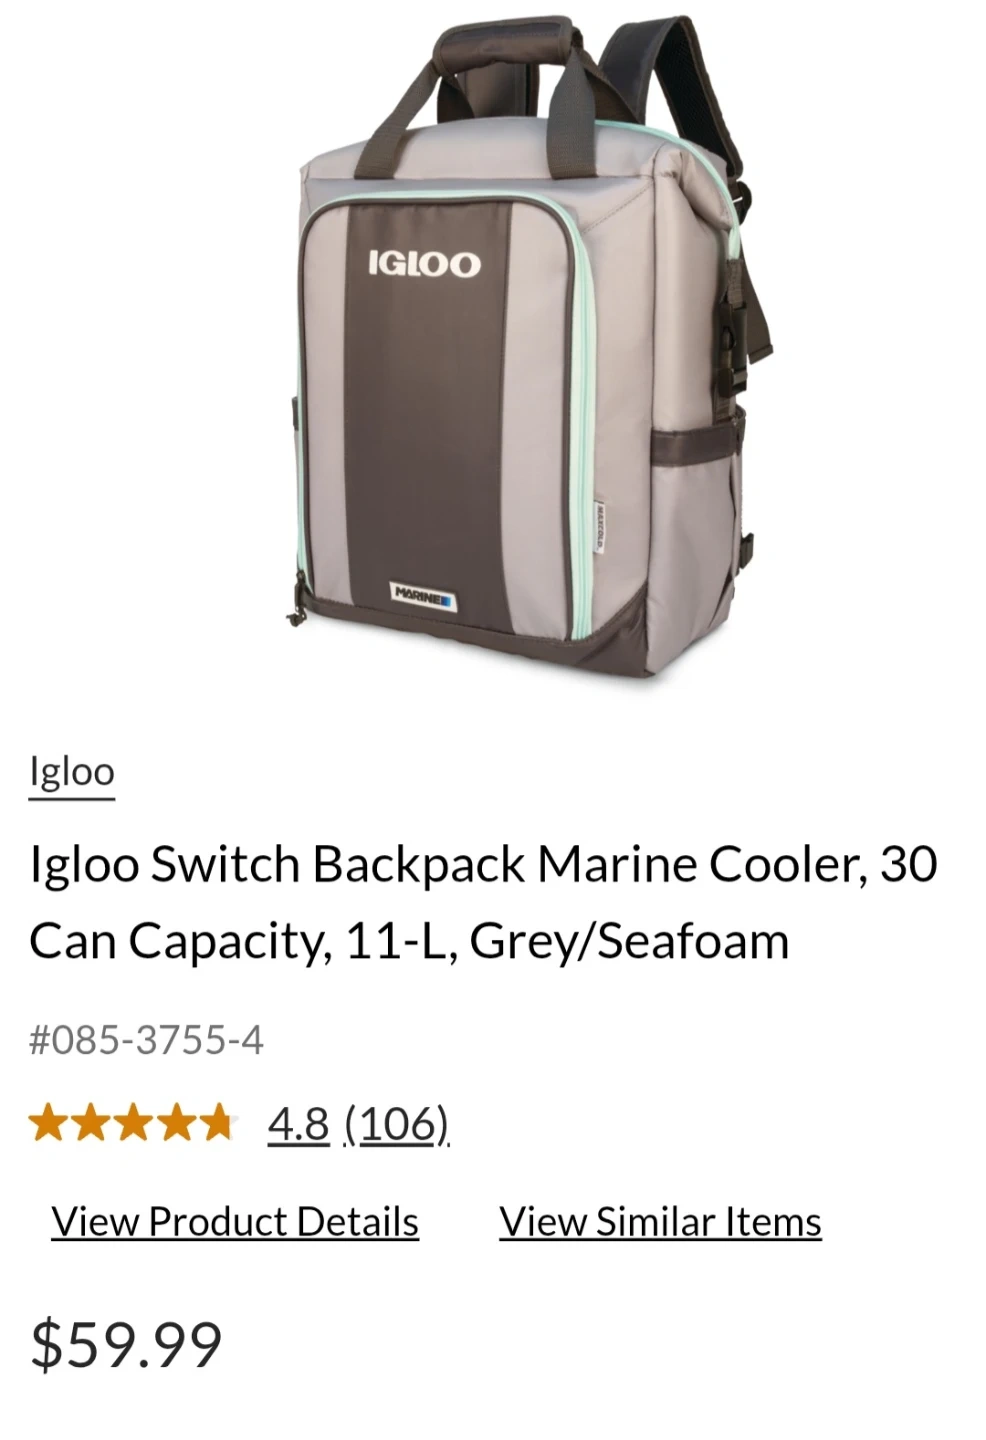Screen dimensions: 986x1440
Task: Click the first orange rating star
Action: click(x=48, y=1123)
